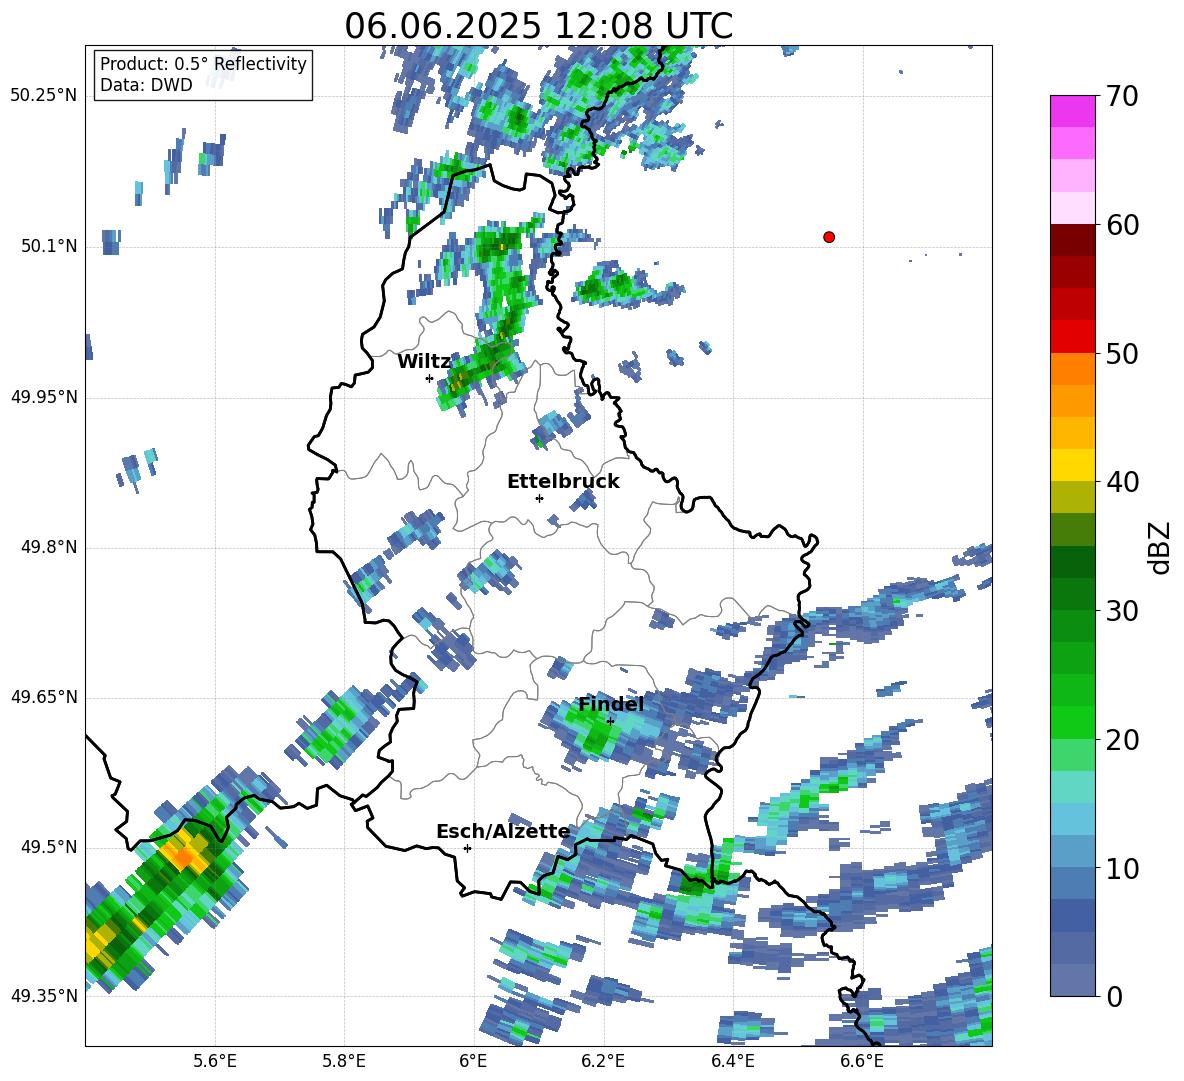Click the 50.1°N latitude label
Image resolution: width=1184 pixels, height=1081 pixels.
coord(49,246)
